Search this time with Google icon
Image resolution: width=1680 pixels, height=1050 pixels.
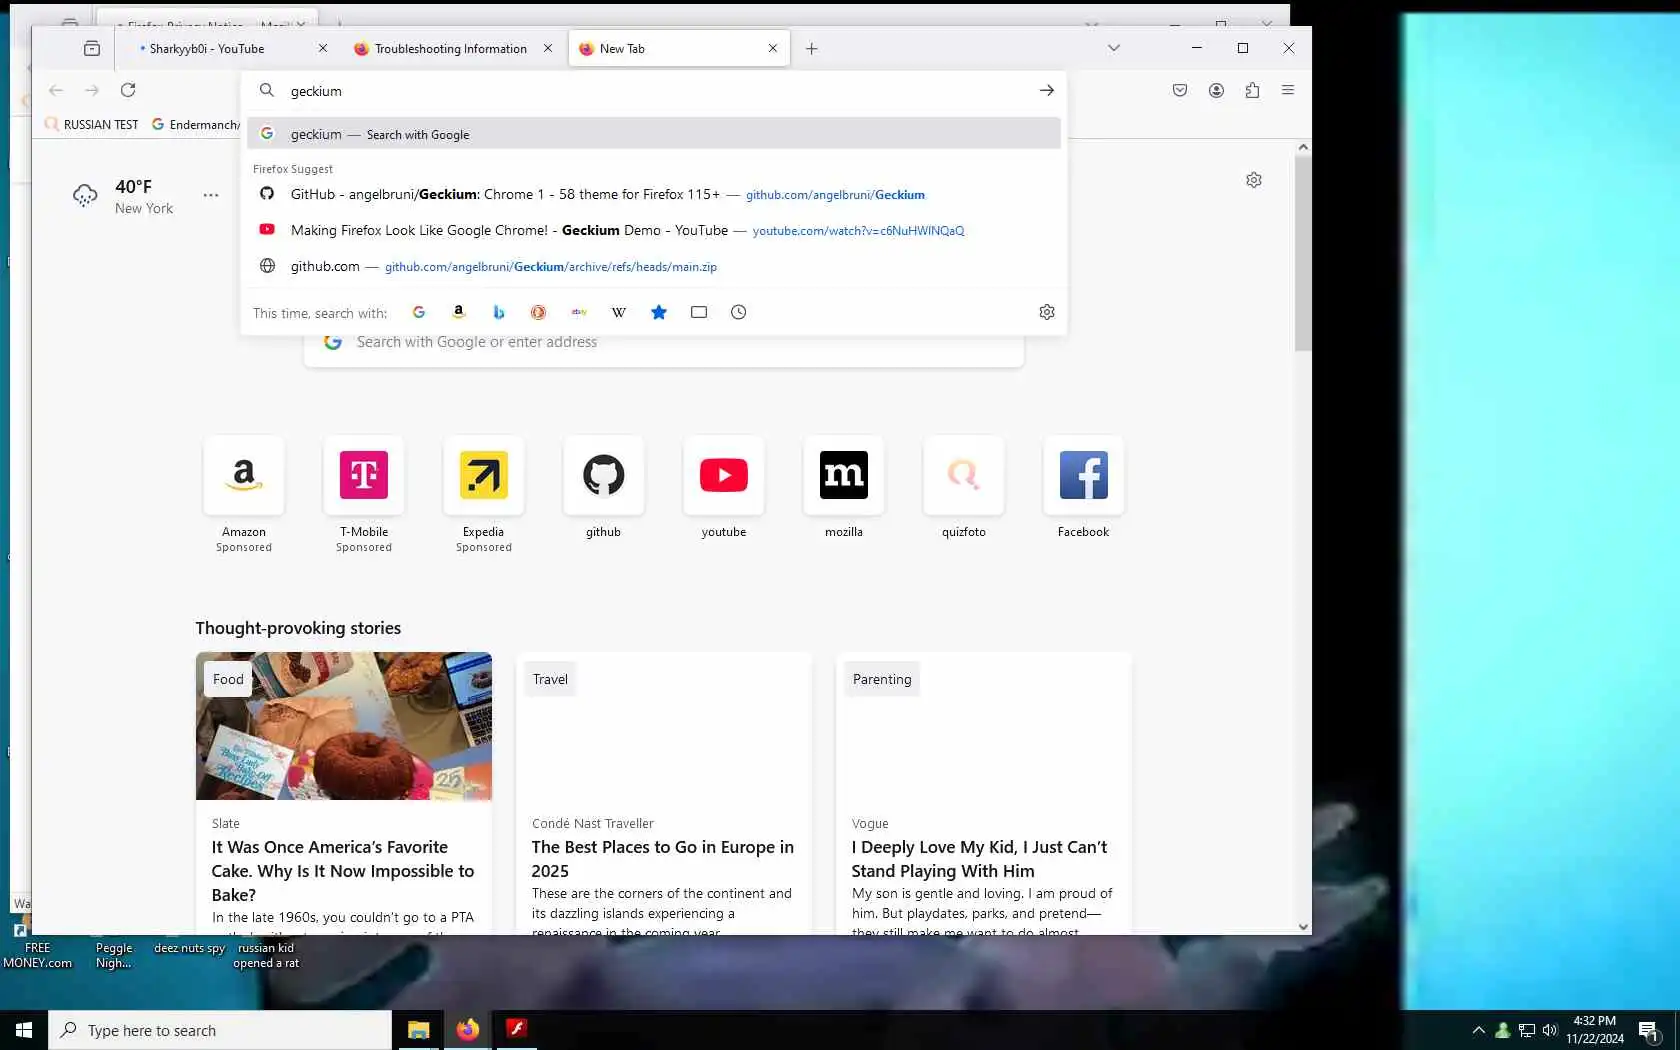[x=419, y=312]
